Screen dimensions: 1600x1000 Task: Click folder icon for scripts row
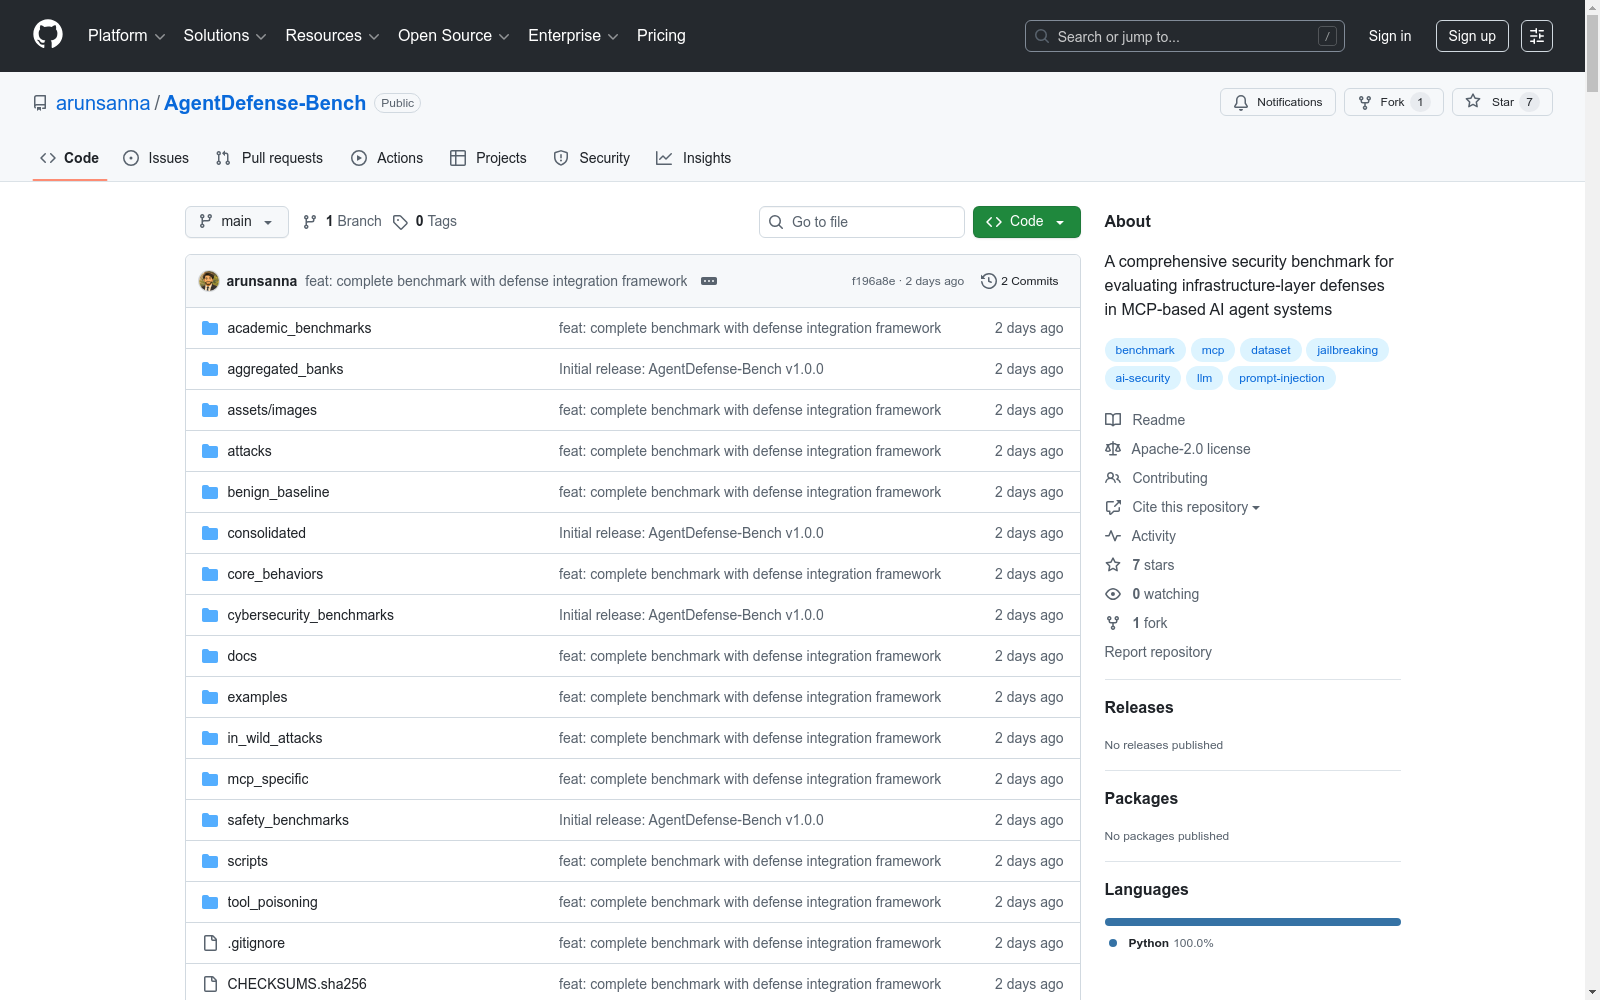click(210, 861)
